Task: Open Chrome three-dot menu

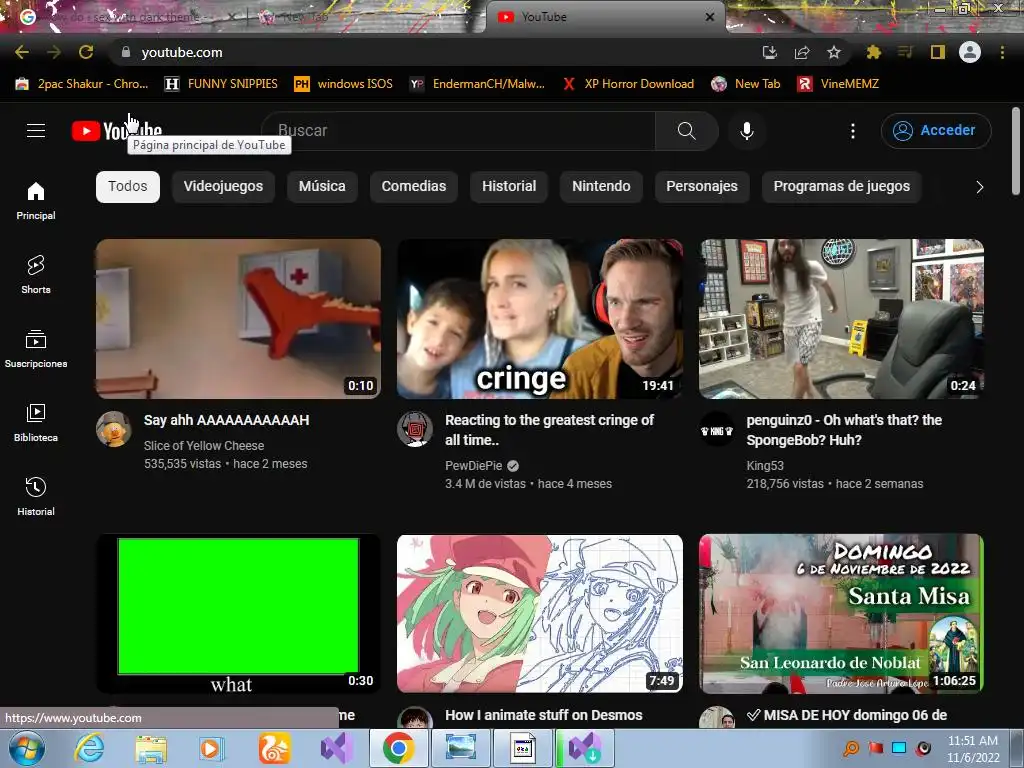Action: 1002,52
